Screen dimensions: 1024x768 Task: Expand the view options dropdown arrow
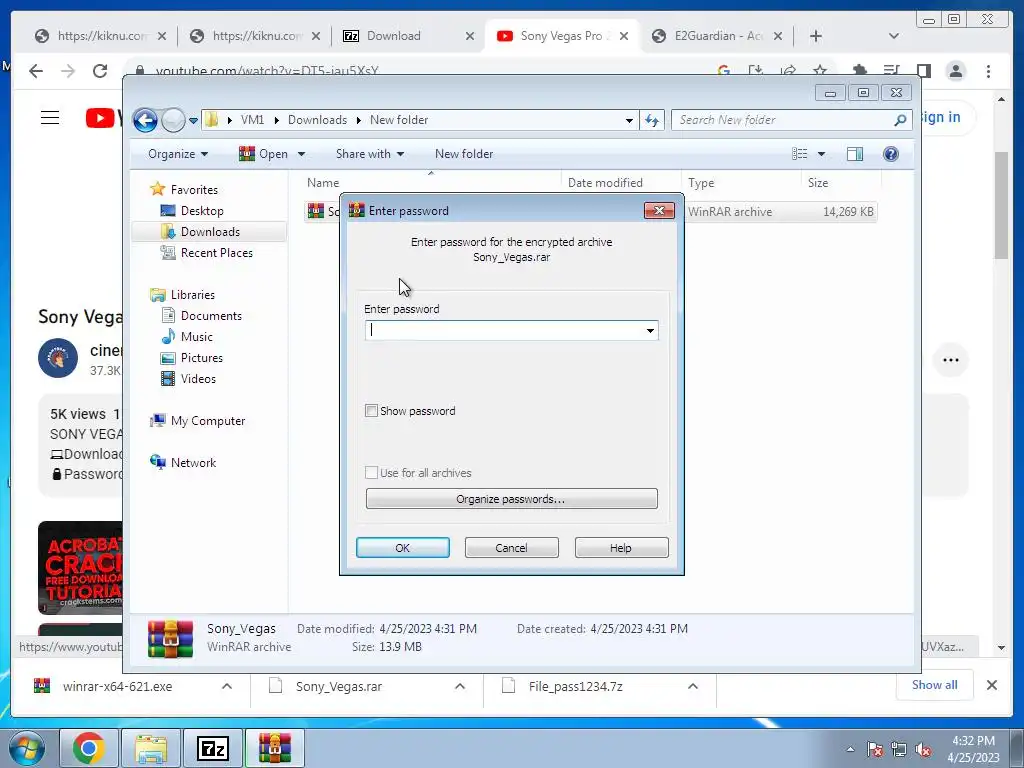click(822, 154)
